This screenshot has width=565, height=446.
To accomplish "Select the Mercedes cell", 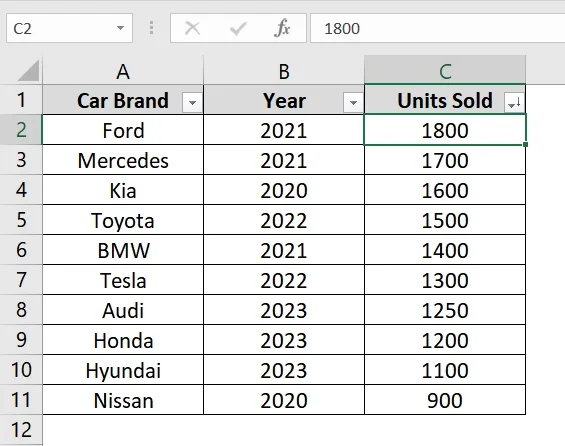I will click(x=123, y=160).
